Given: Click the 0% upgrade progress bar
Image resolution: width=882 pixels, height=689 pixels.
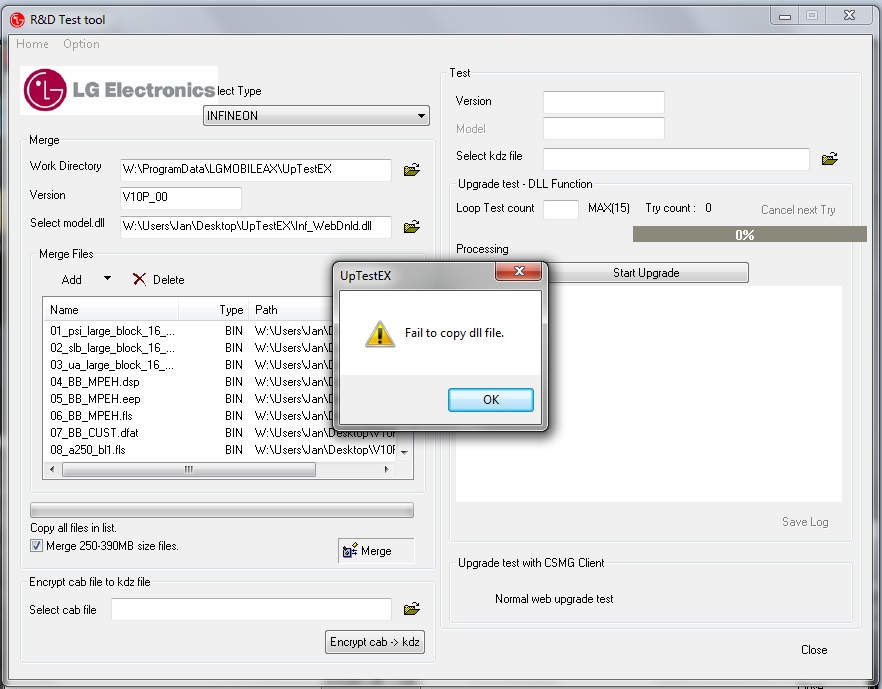Looking at the screenshot, I should point(749,235).
